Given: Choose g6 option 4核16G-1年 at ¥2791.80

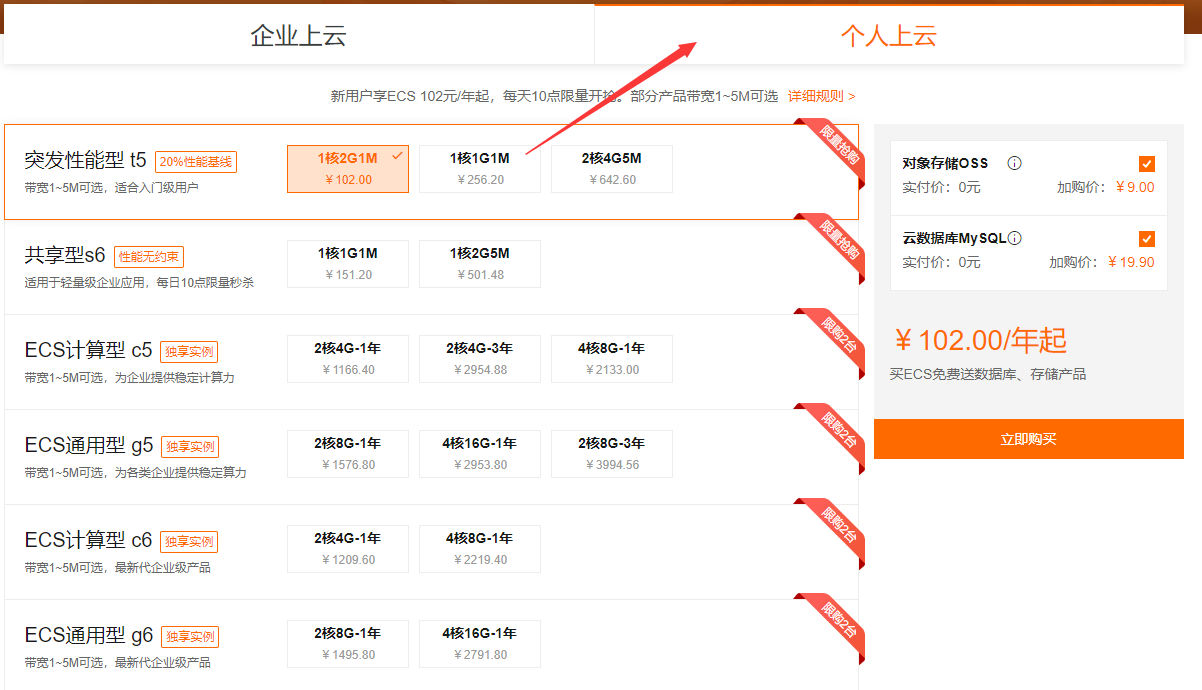Looking at the screenshot, I should (480, 644).
